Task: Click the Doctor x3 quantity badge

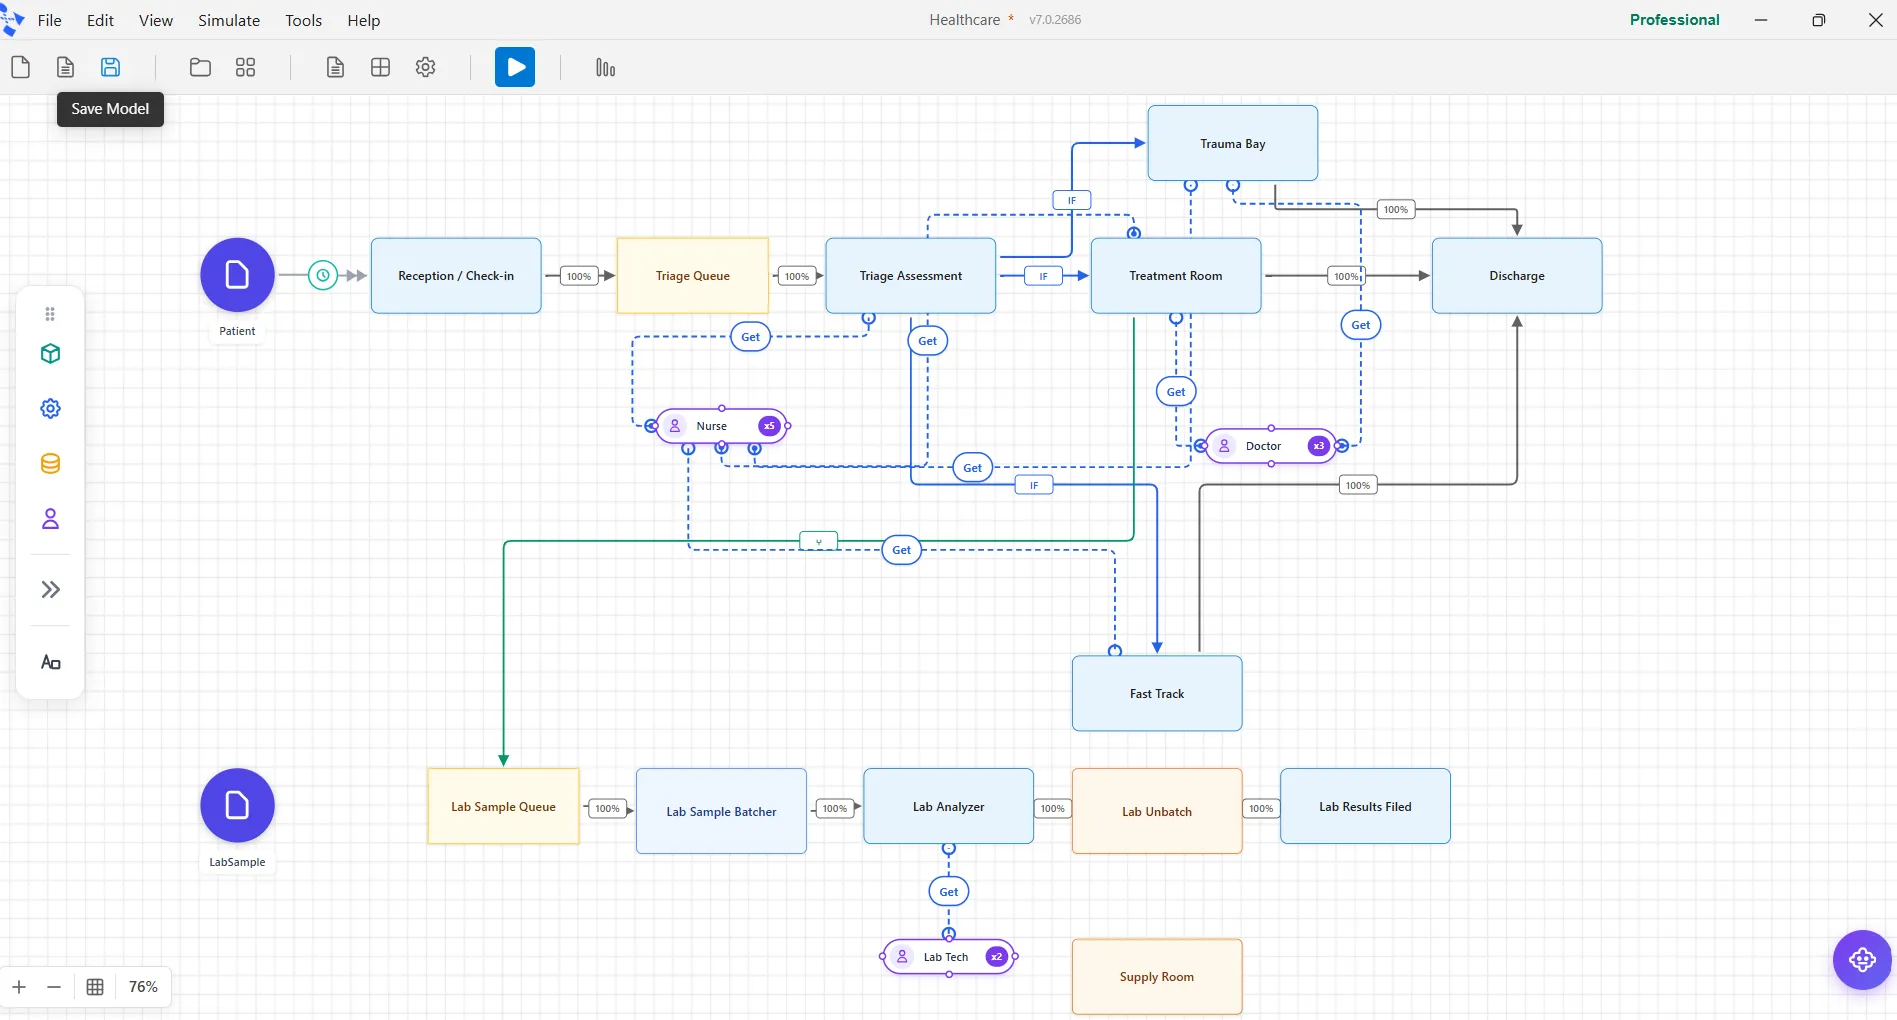Action: pos(1319,446)
